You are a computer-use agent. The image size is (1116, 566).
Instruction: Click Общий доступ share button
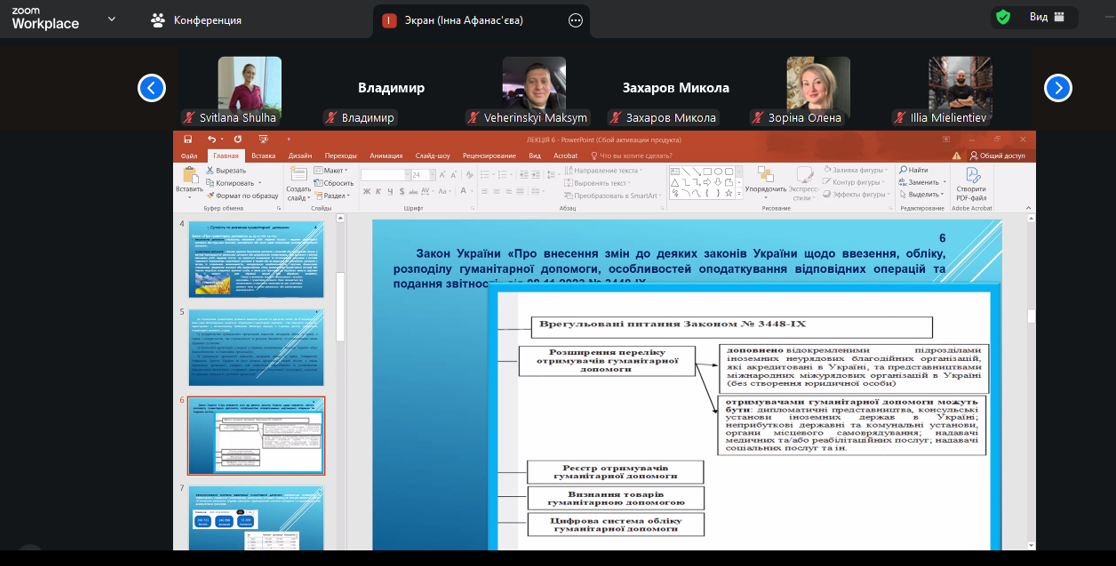pos(996,156)
